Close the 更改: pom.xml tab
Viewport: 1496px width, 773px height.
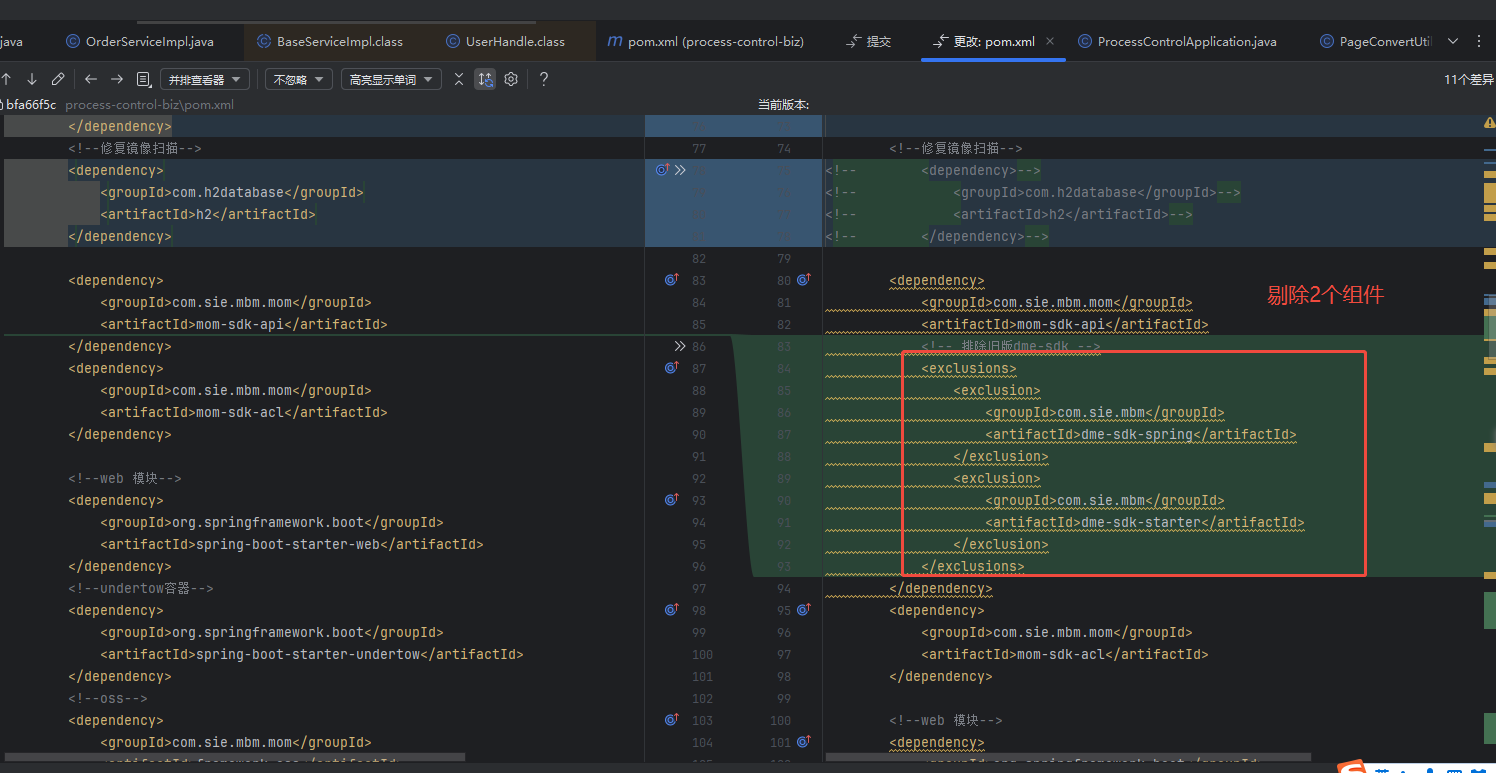coord(1050,41)
